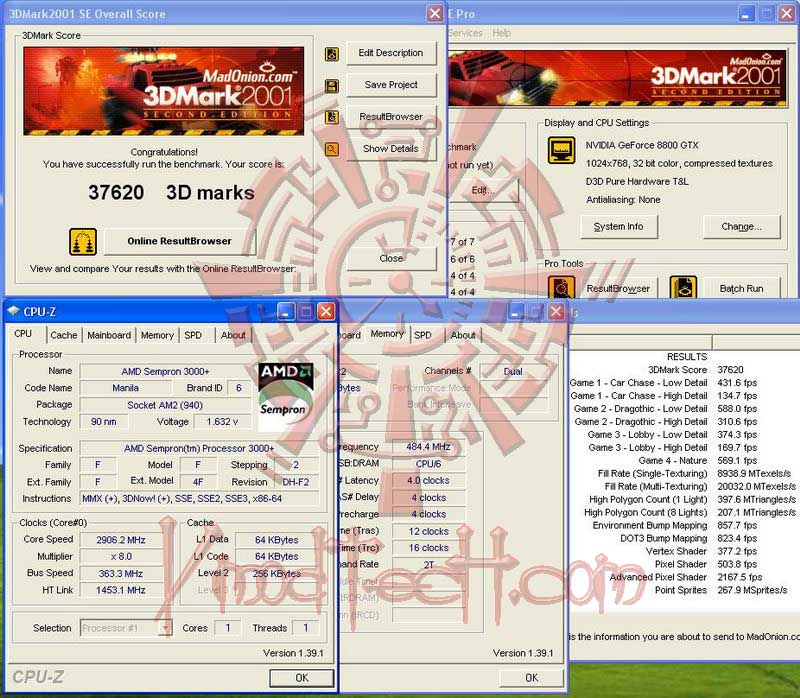The image size is (800, 698).
Task: Open Edit Description button
Action: click(x=391, y=53)
